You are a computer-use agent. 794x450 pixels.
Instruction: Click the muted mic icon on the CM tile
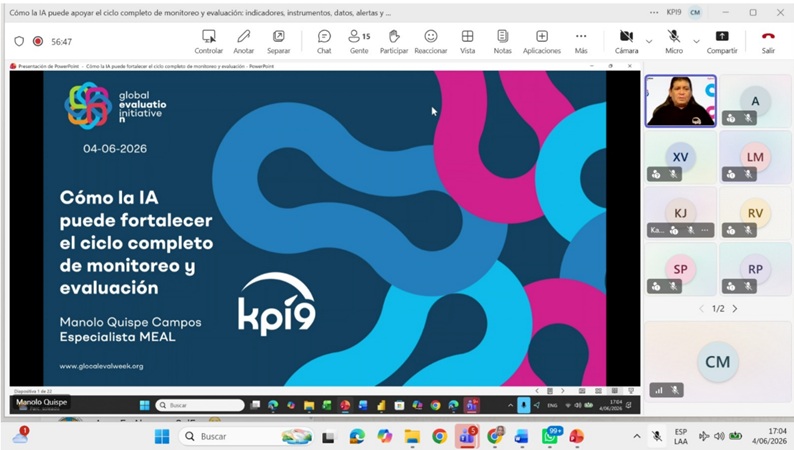(674, 390)
